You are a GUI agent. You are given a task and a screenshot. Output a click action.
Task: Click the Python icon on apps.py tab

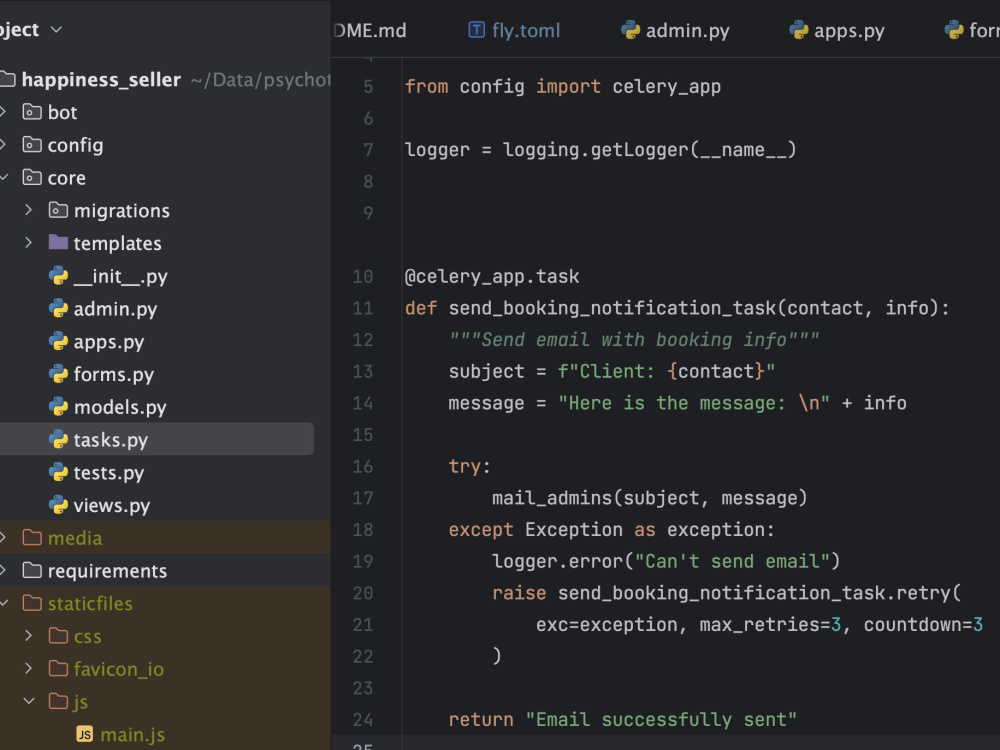coord(799,30)
